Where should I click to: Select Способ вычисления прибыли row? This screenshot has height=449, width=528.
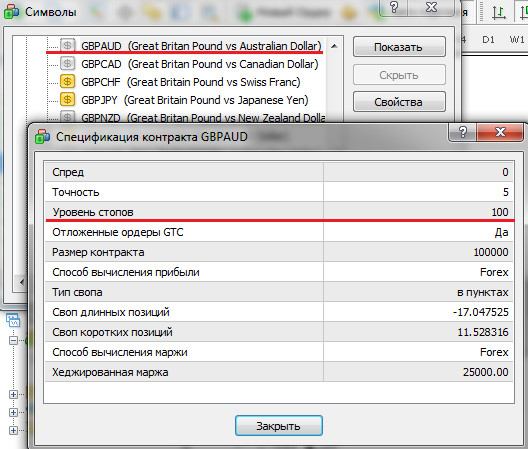279,272
